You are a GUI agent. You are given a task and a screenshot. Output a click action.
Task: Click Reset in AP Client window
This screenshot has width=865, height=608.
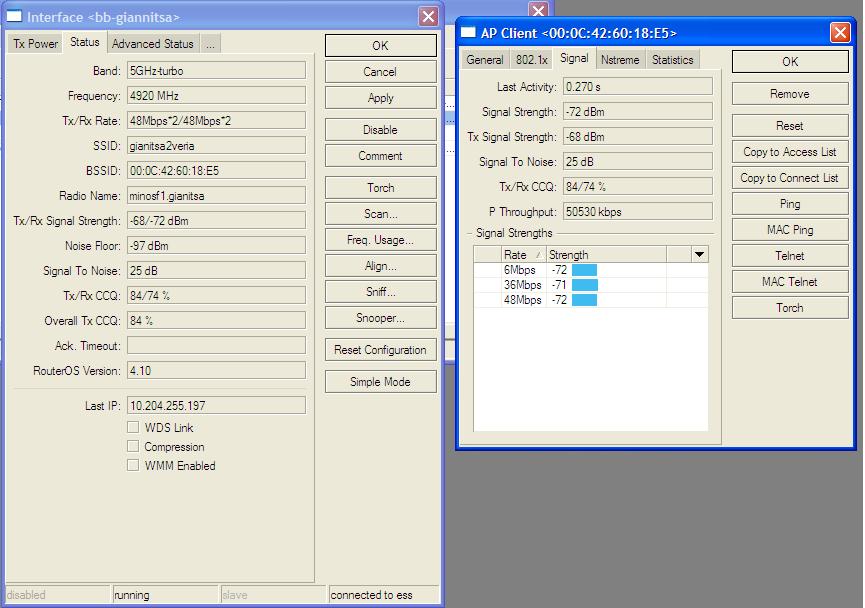coord(790,126)
